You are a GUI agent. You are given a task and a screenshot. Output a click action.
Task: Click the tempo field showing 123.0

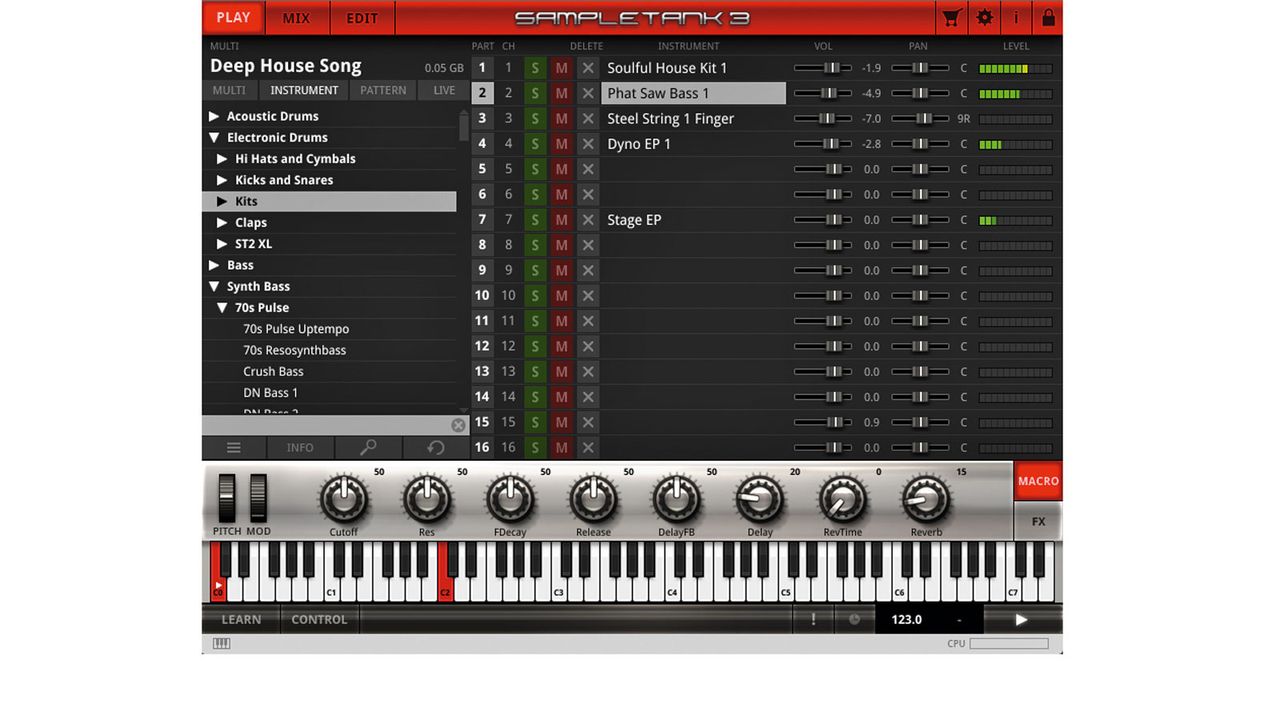[907, 620]
